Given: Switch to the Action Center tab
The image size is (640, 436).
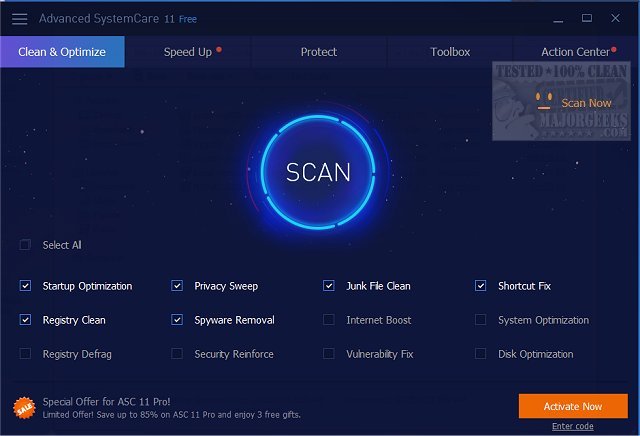Looking at the screenshot, I should click(576, 52).
